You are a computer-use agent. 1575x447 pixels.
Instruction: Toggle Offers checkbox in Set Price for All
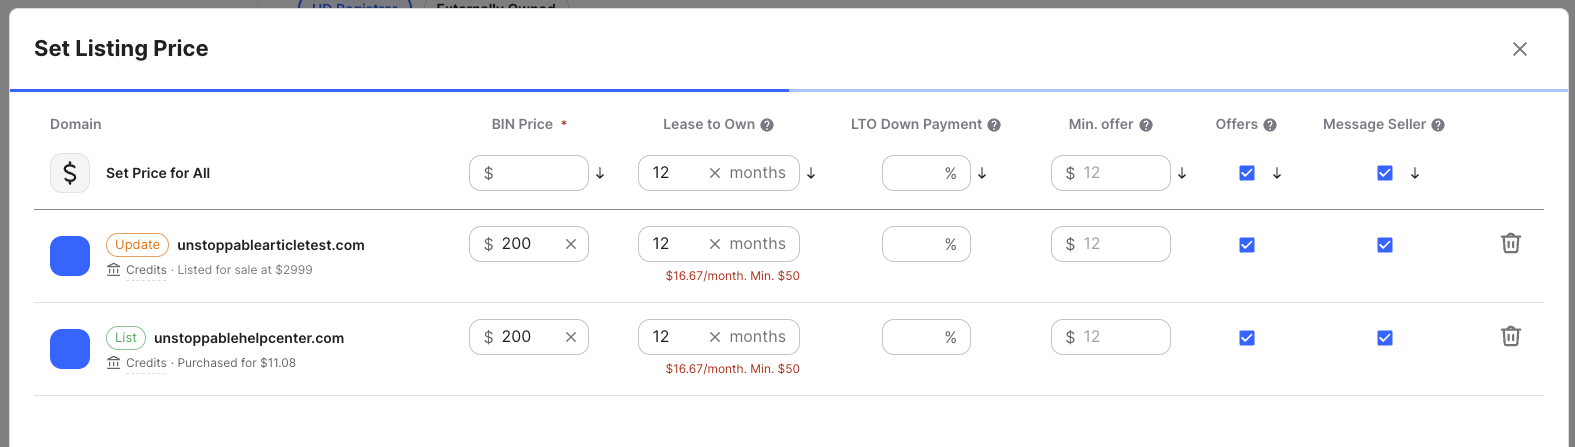[x=1247, y=173]
